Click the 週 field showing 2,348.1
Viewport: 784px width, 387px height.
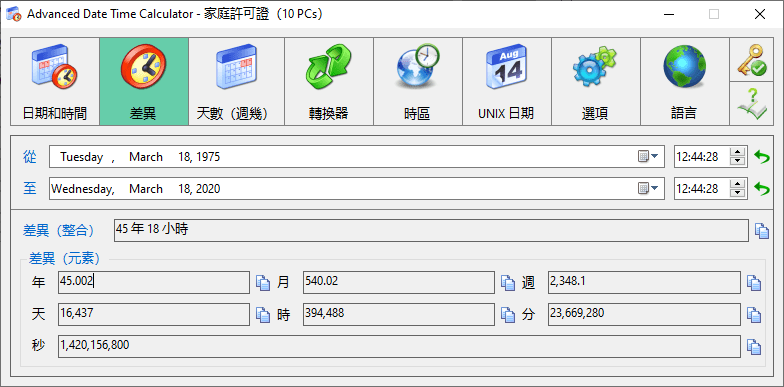644,282
